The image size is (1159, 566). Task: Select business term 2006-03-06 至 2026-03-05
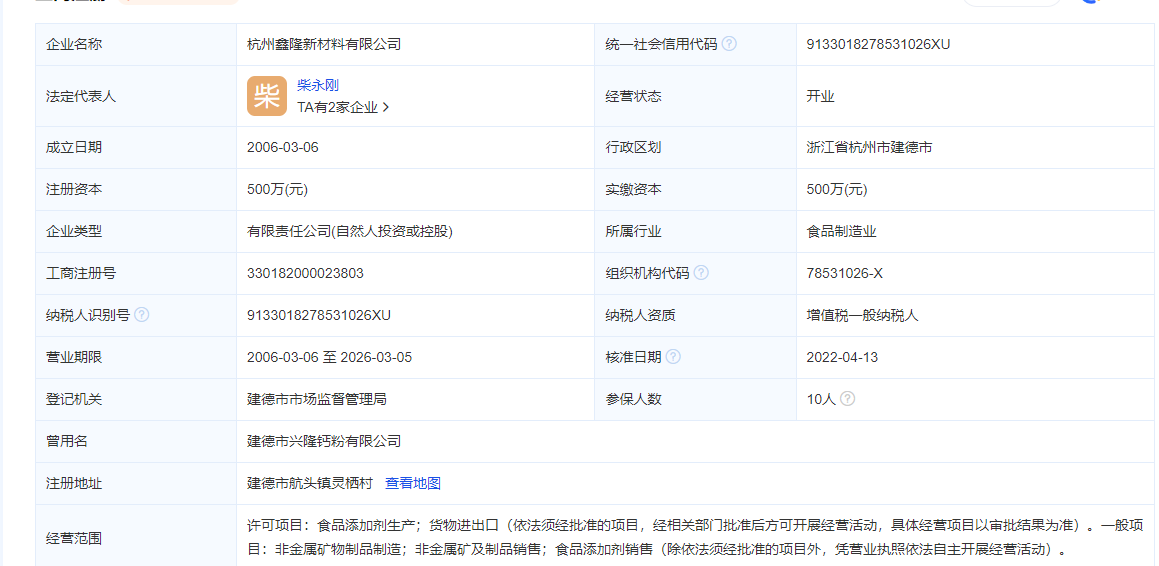coord(329,358)
